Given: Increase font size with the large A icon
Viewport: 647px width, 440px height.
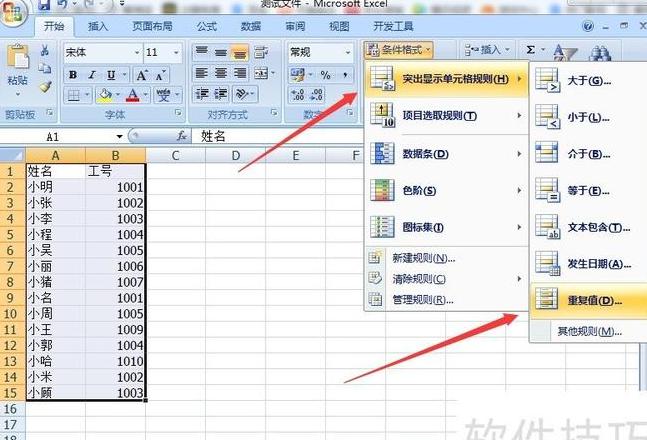Looking at the screenshot, I should (x=142, y=75).
